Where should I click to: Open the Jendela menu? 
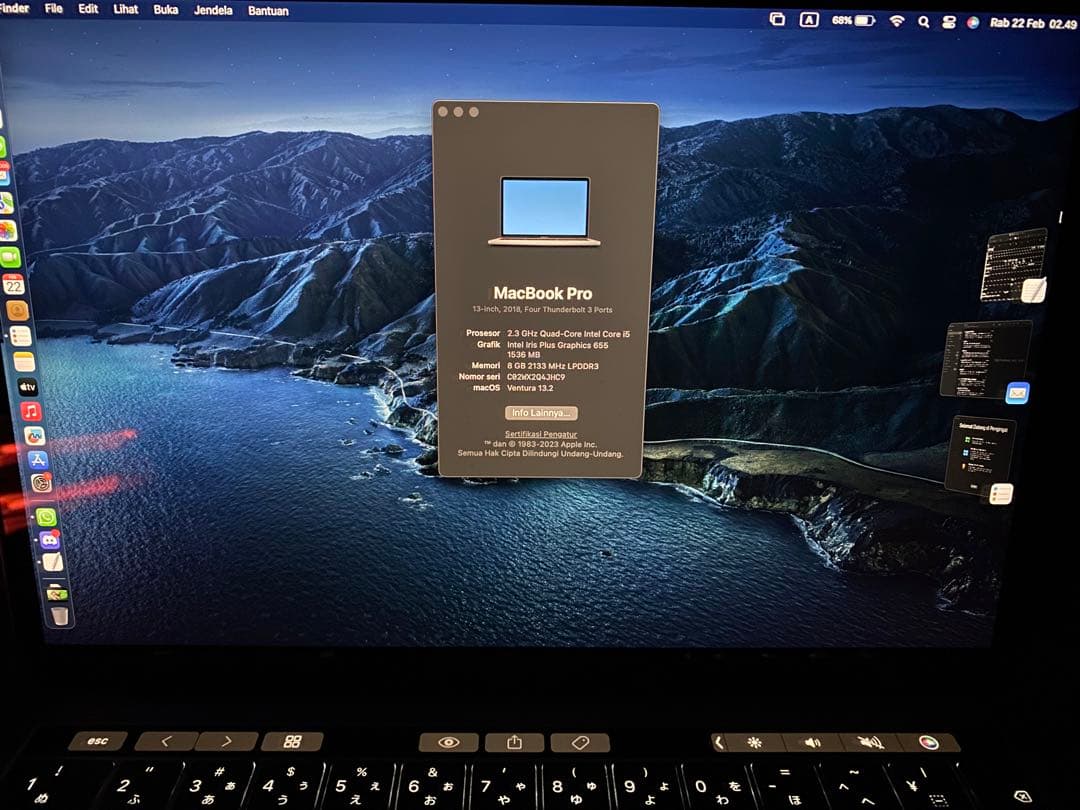coord(214,10)
